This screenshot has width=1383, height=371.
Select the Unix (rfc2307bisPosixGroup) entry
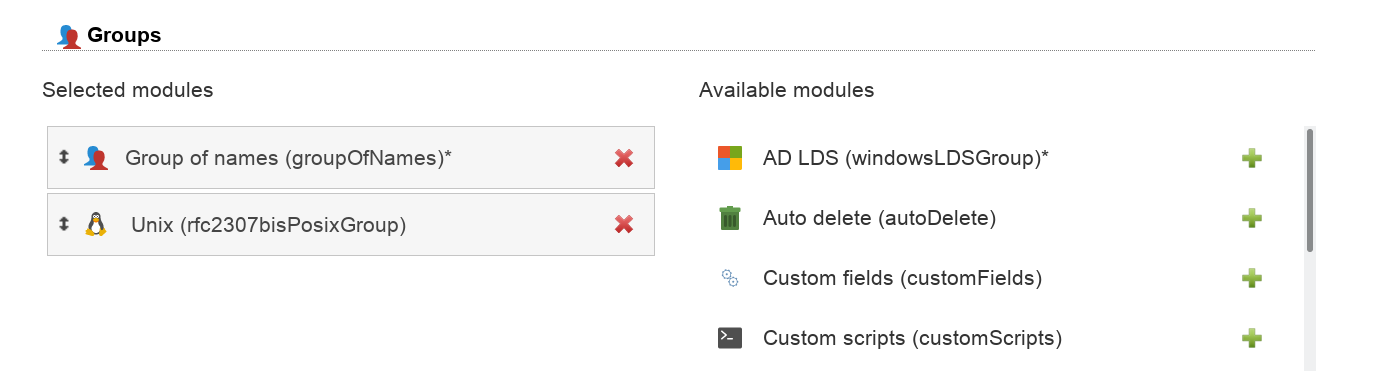[x=351, y=224]
